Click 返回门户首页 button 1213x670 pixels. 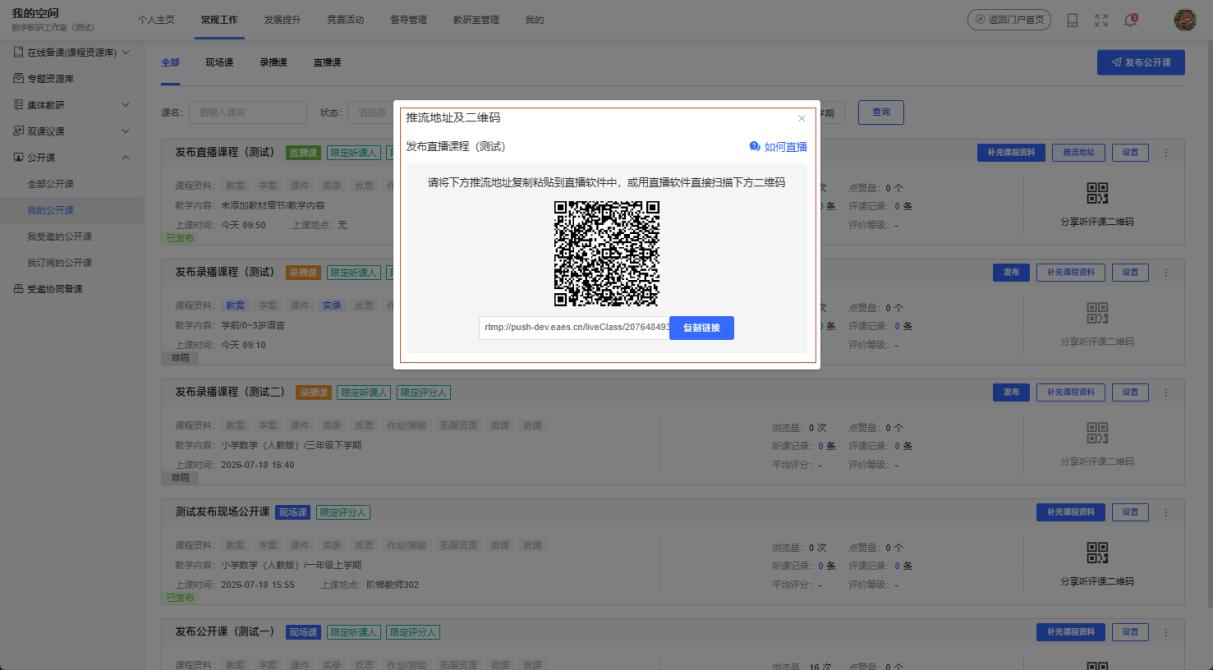click(x=1008, y=20)
